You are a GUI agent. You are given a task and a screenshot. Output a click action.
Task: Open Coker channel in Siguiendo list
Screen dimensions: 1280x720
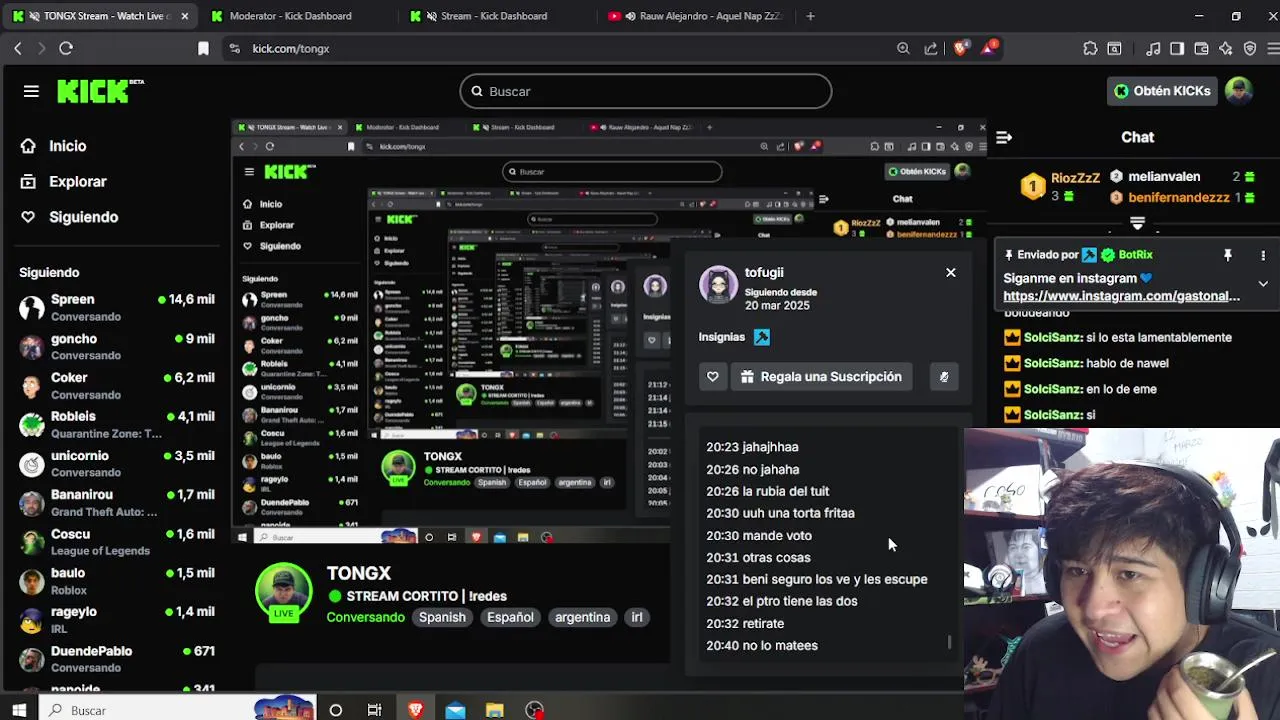117,385
